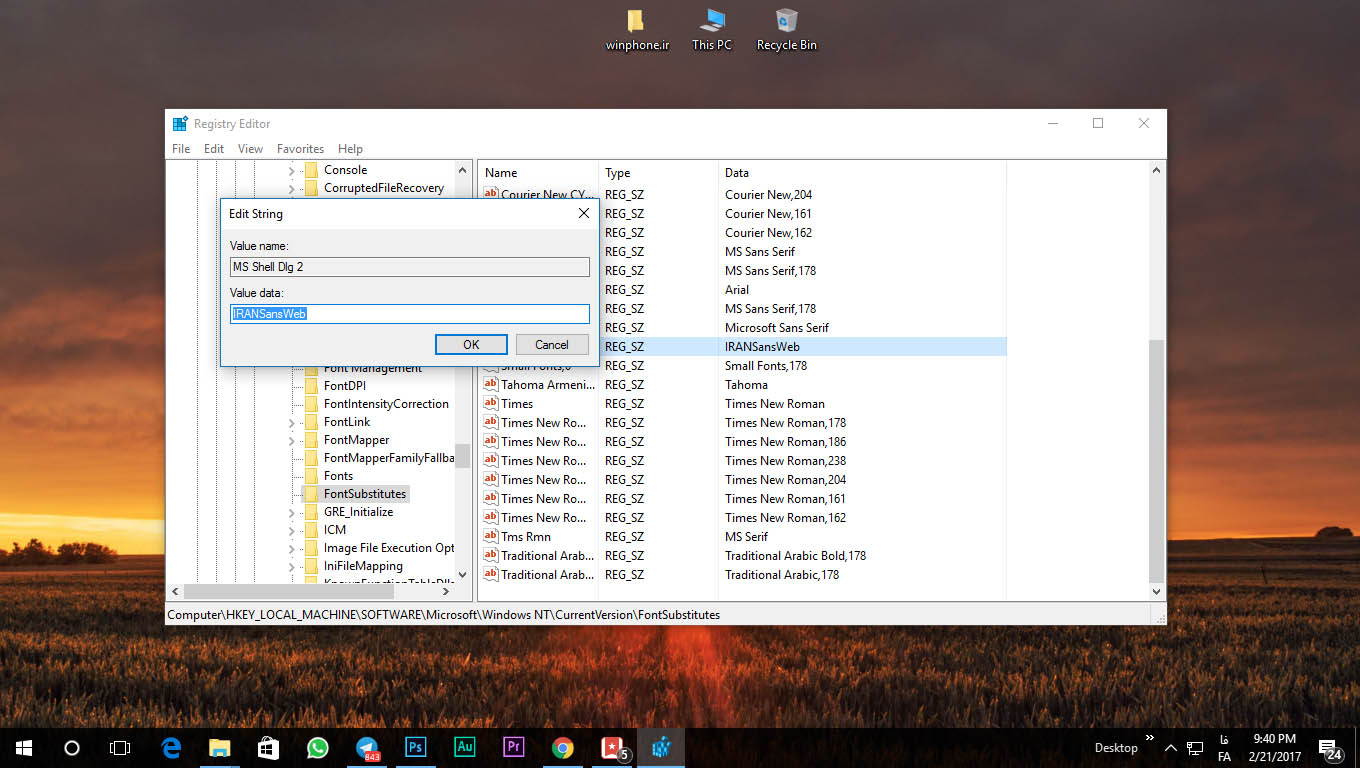The height and width of the screenshot is (768, 1360).
Task: Select the FontMapperFamilyFallback key
Action: click(x=388, y=458)
